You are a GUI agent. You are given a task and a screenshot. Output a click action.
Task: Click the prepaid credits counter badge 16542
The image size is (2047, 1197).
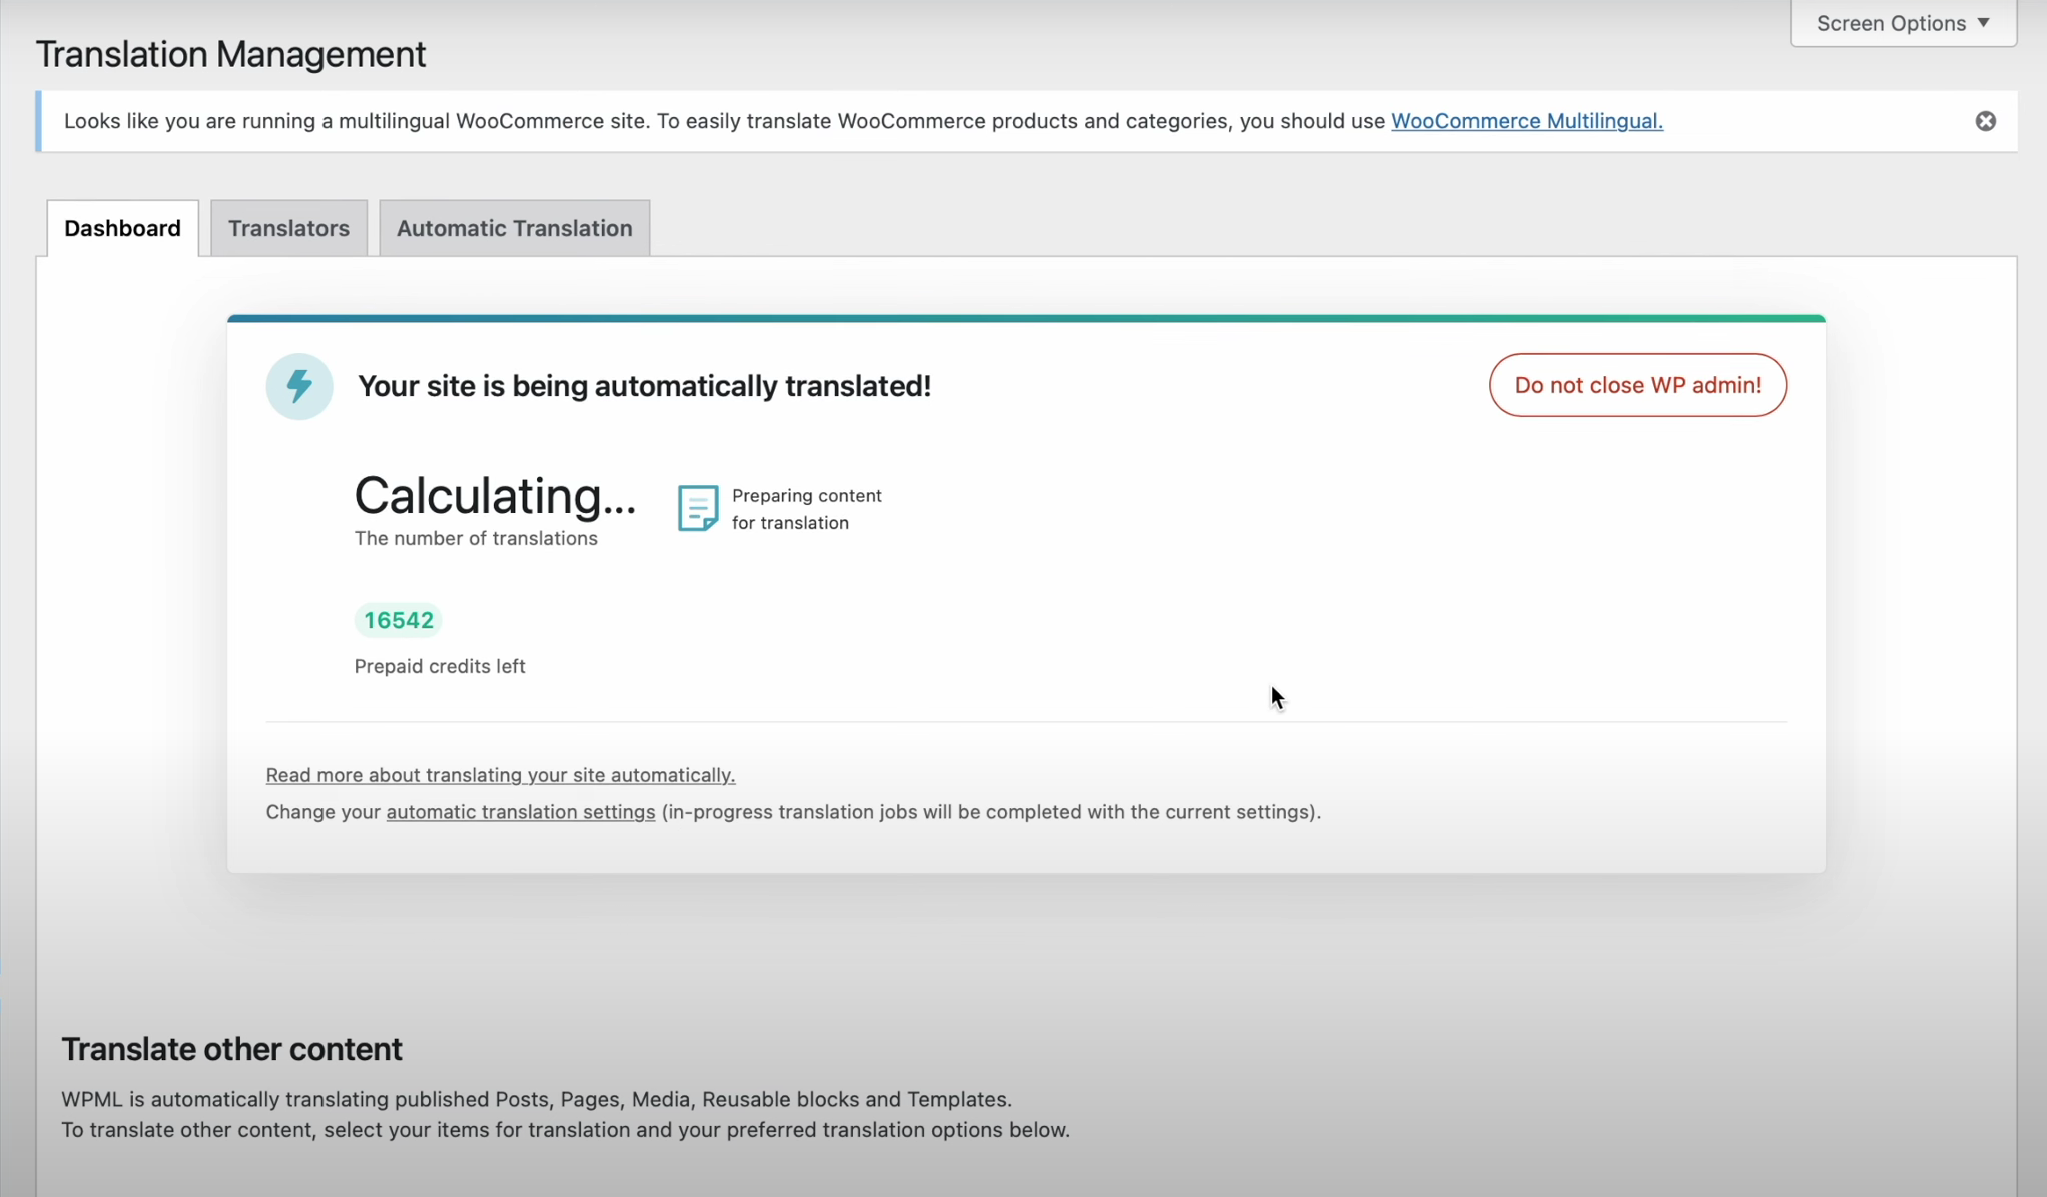(398, 619)
